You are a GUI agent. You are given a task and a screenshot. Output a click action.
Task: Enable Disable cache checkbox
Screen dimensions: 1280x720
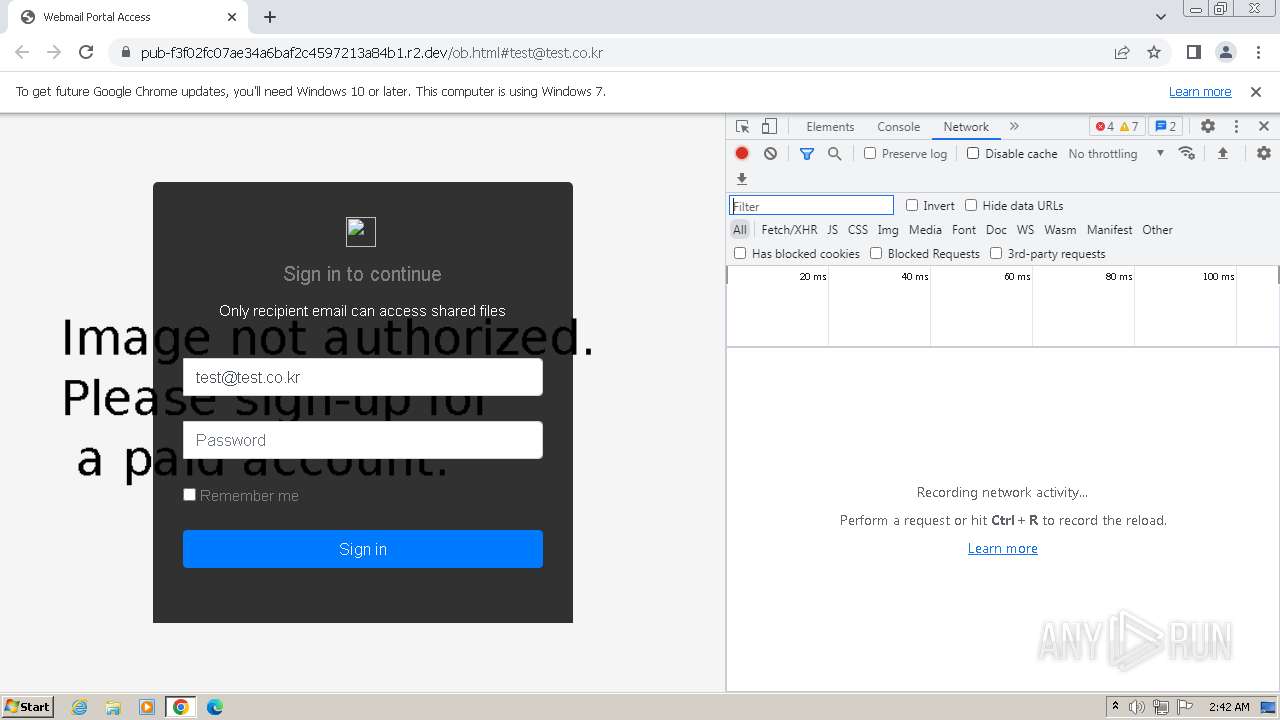973,153
